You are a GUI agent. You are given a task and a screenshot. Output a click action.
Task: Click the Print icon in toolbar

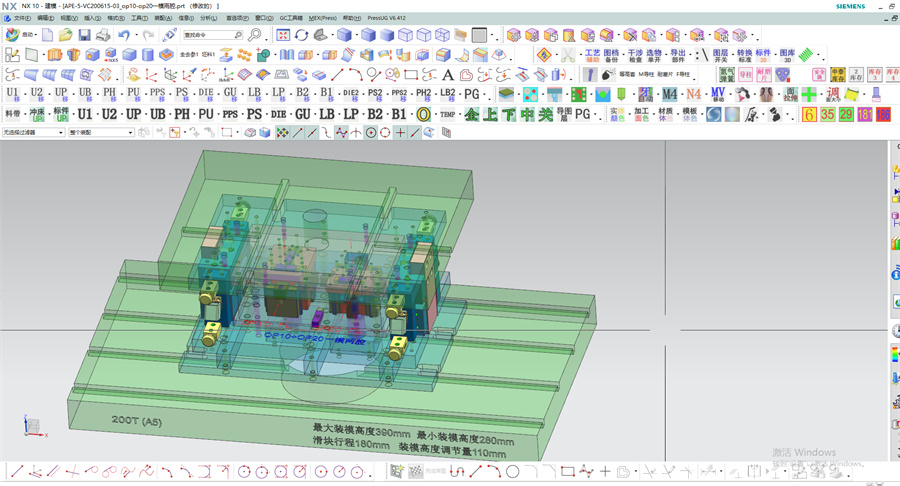pos(103,35)
